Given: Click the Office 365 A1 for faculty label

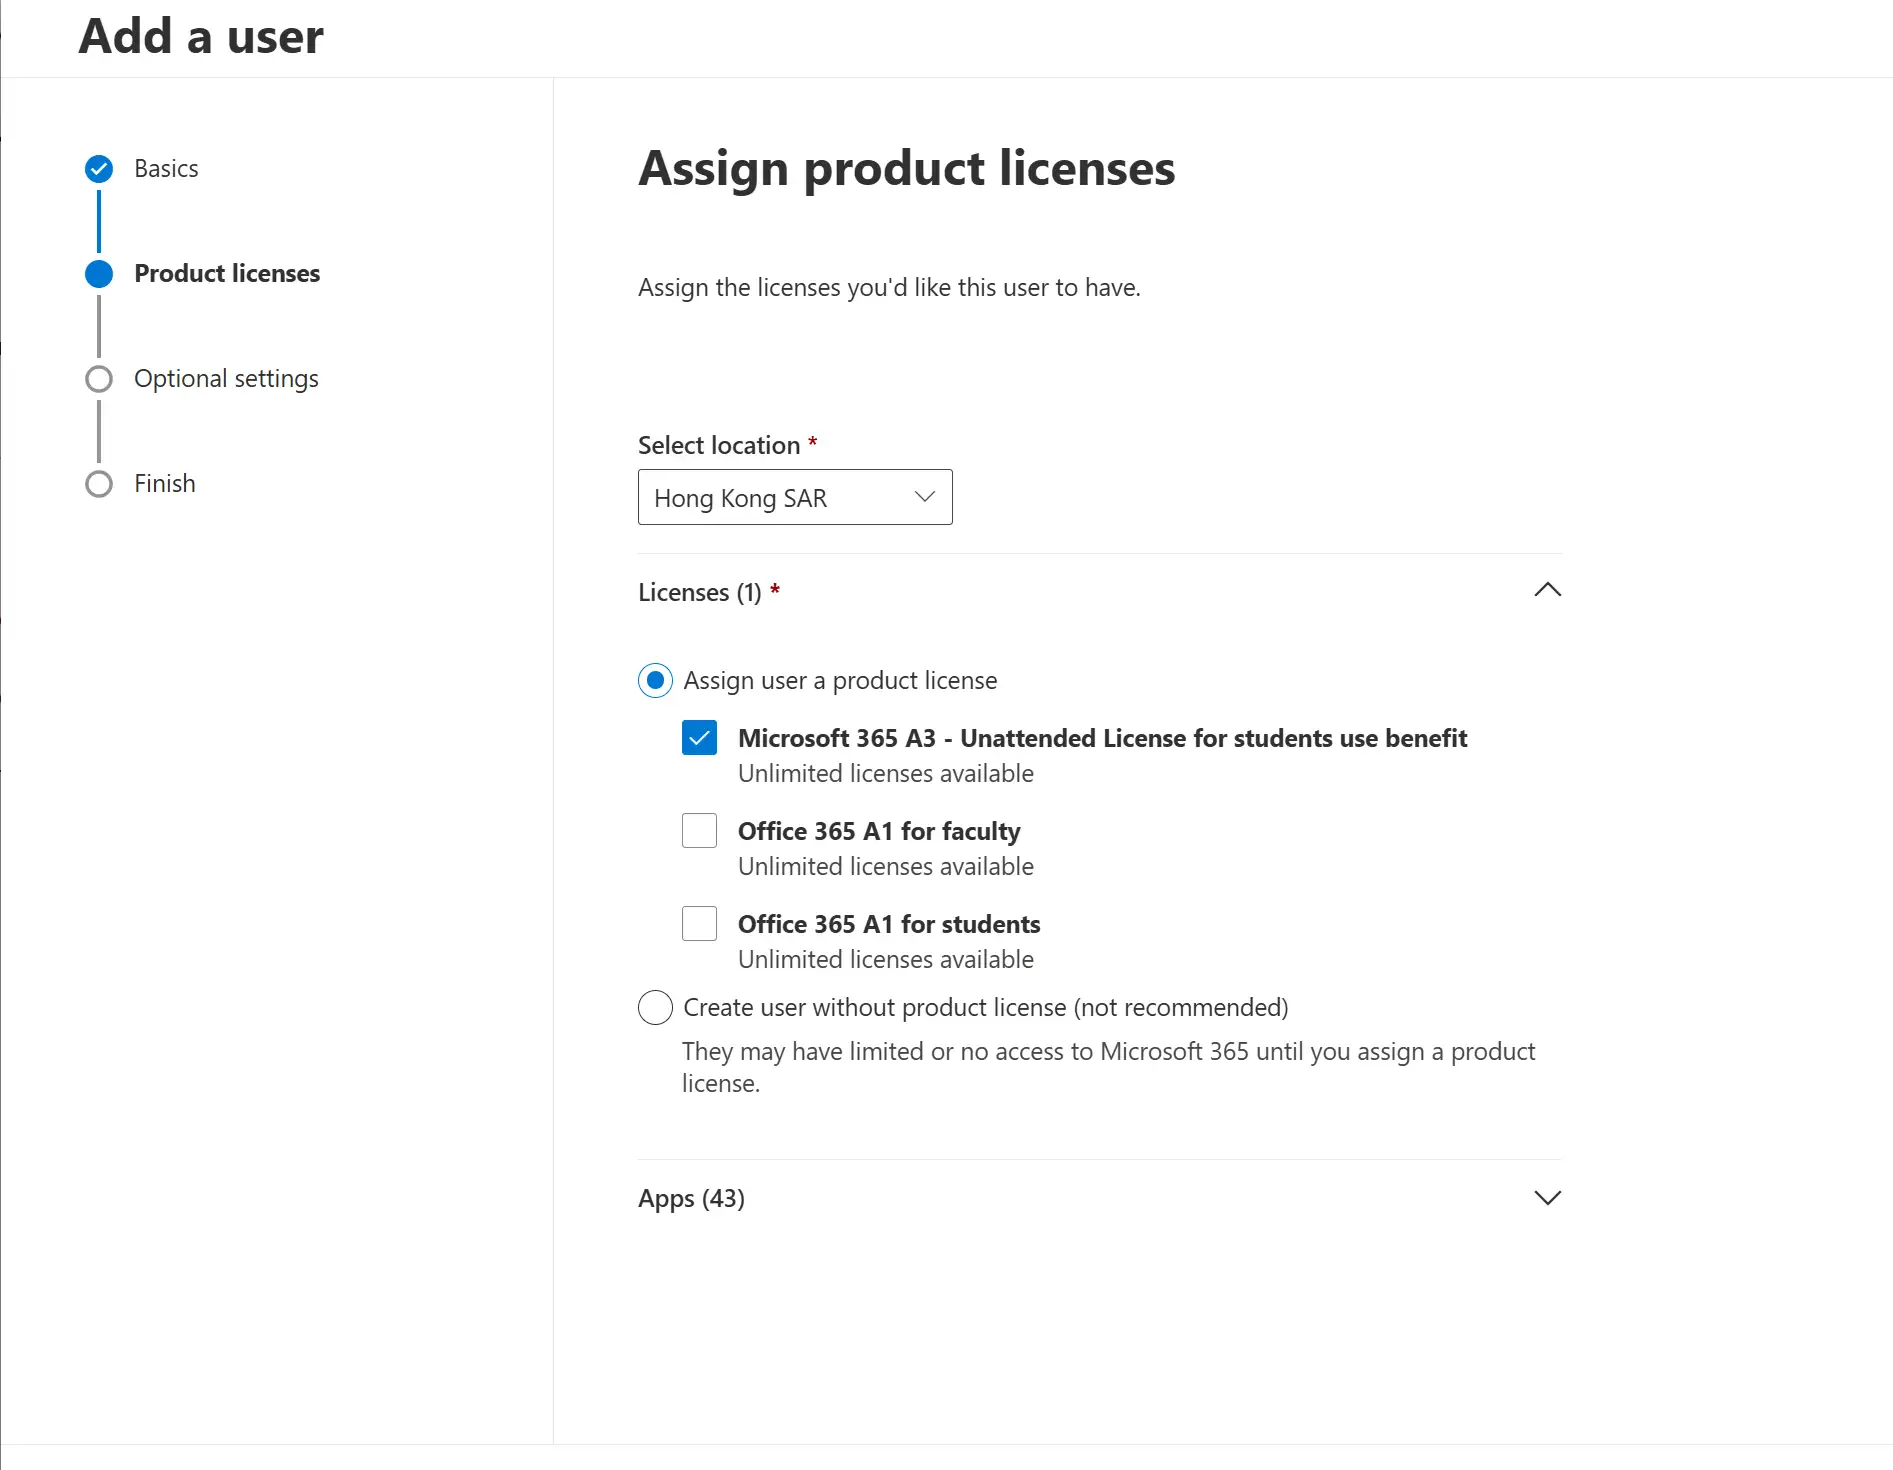Looking at the screenshot, I should (879, 831).
